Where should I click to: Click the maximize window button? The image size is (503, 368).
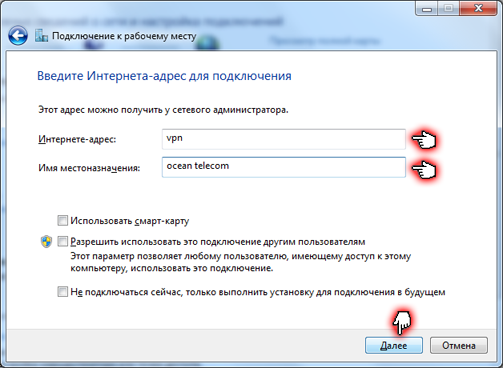pos(449,8)
